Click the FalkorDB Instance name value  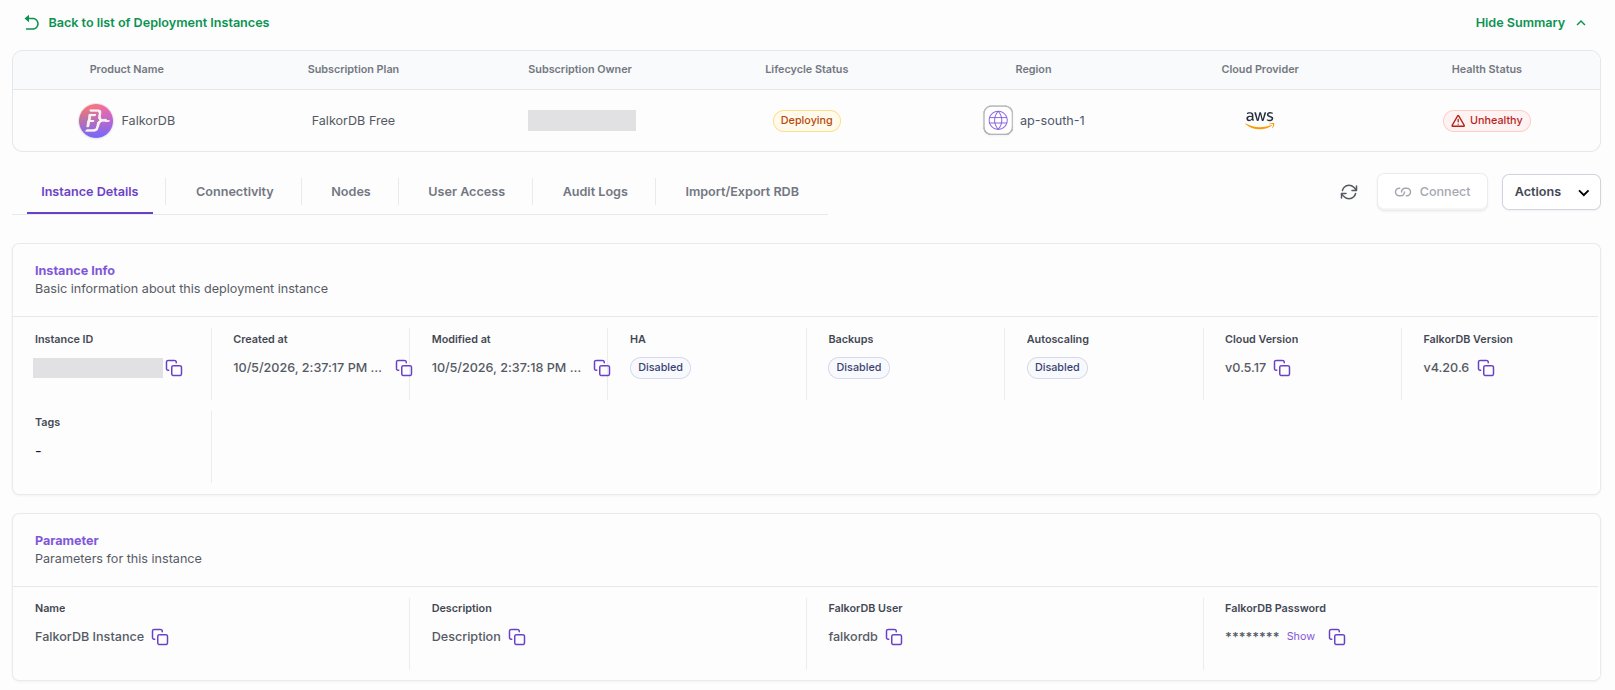coord(90,637)
